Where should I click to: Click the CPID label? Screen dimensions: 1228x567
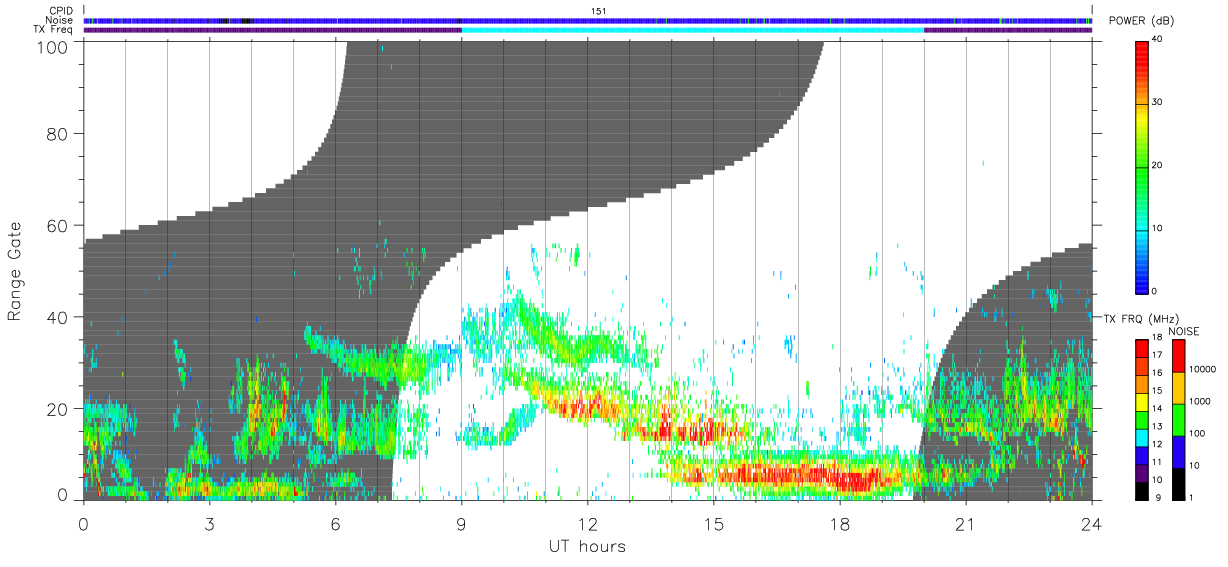point(62,11)
